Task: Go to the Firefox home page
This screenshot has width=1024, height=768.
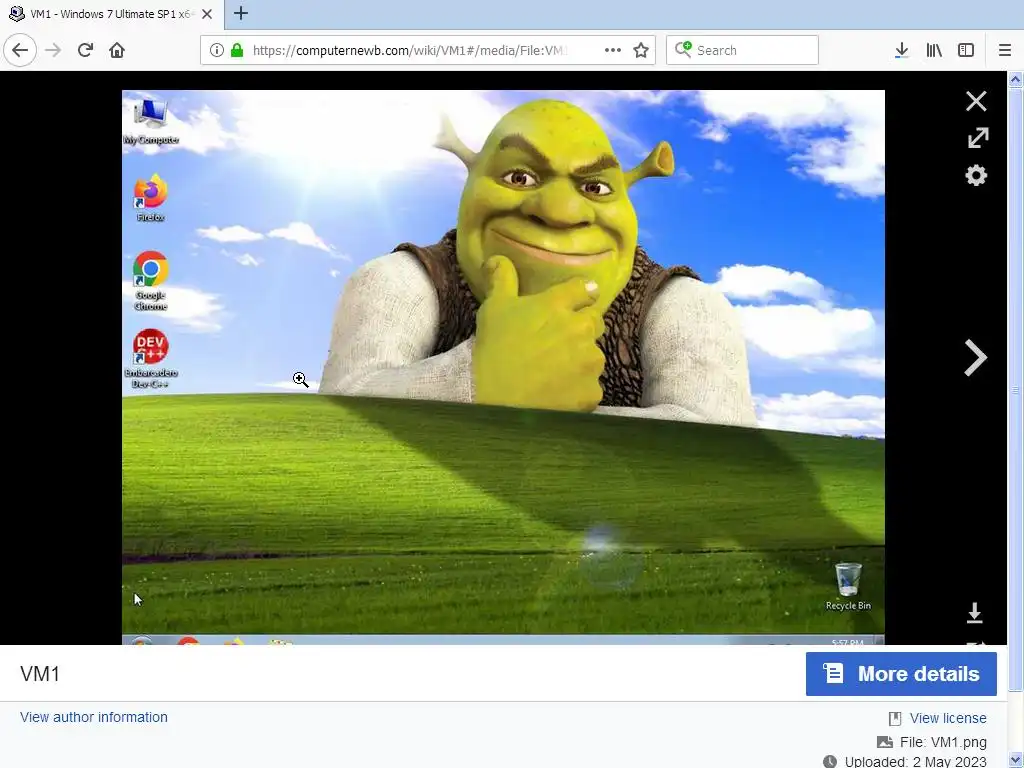Action: (x=117, y=50)
